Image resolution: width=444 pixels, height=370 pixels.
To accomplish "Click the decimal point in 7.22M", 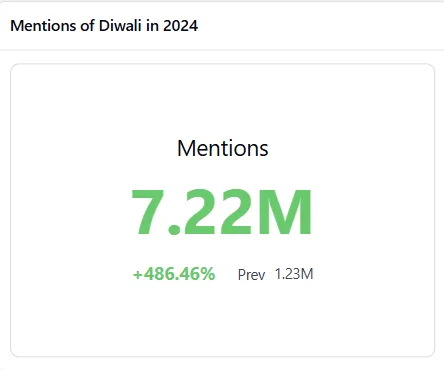I will click(173, 230).
